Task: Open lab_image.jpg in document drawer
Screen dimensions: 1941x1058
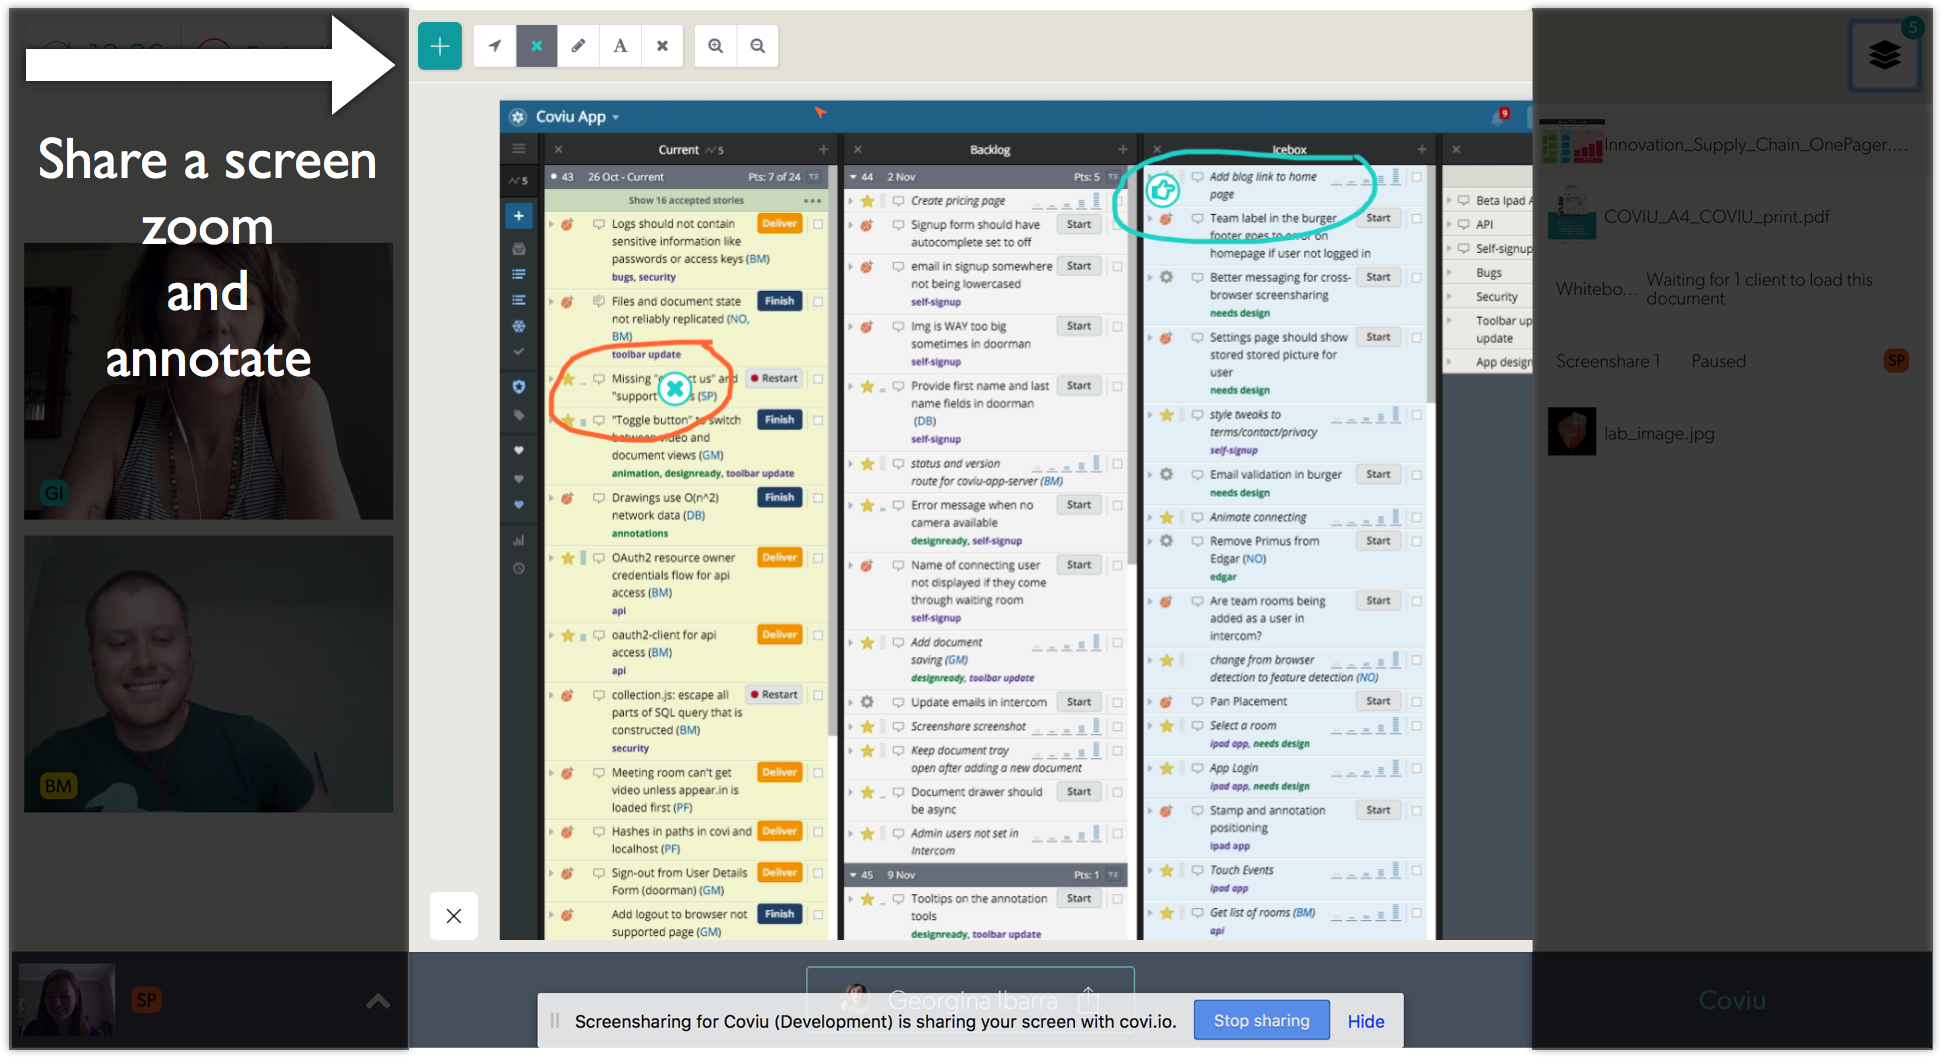Action: tap(1659, 434)
